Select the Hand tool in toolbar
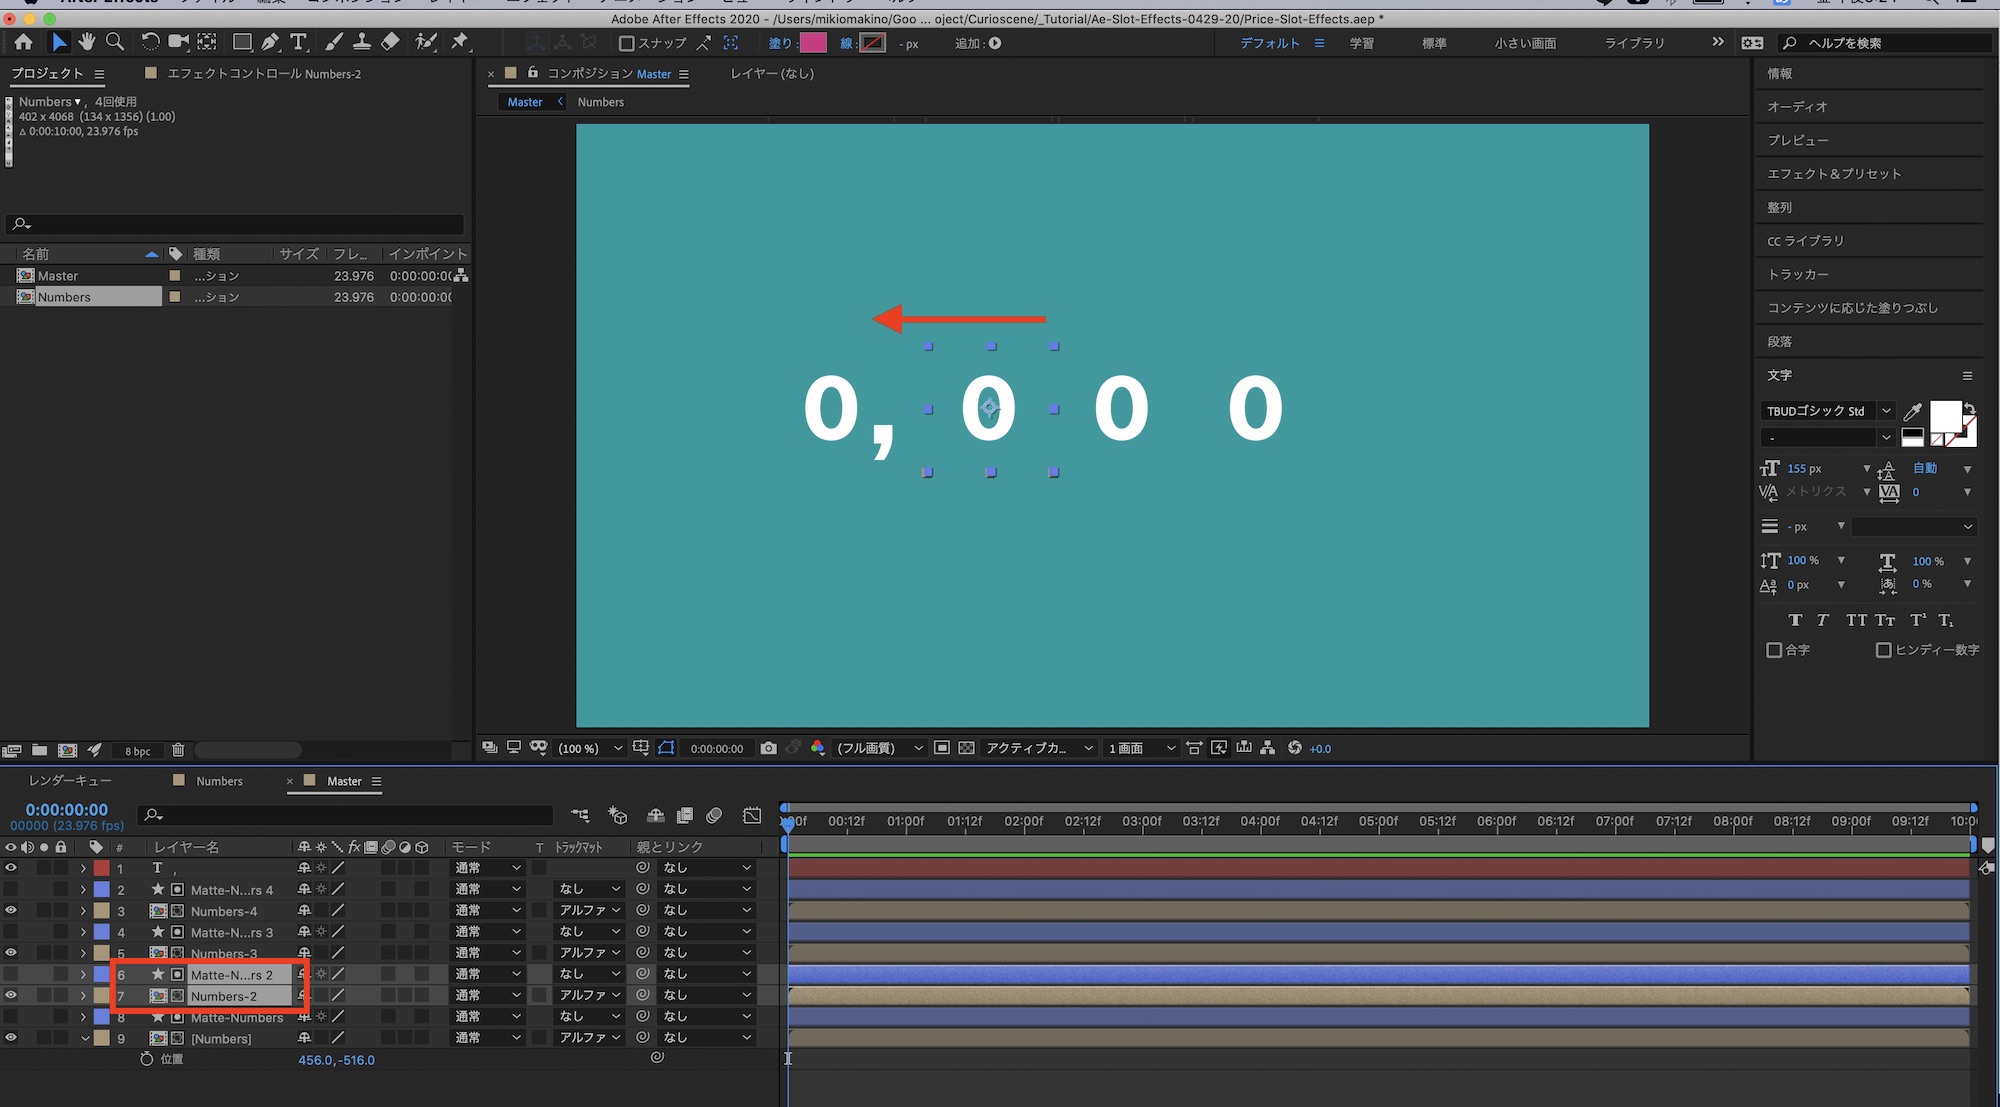Screen dimensions: 2000x1107 (87, 42)
